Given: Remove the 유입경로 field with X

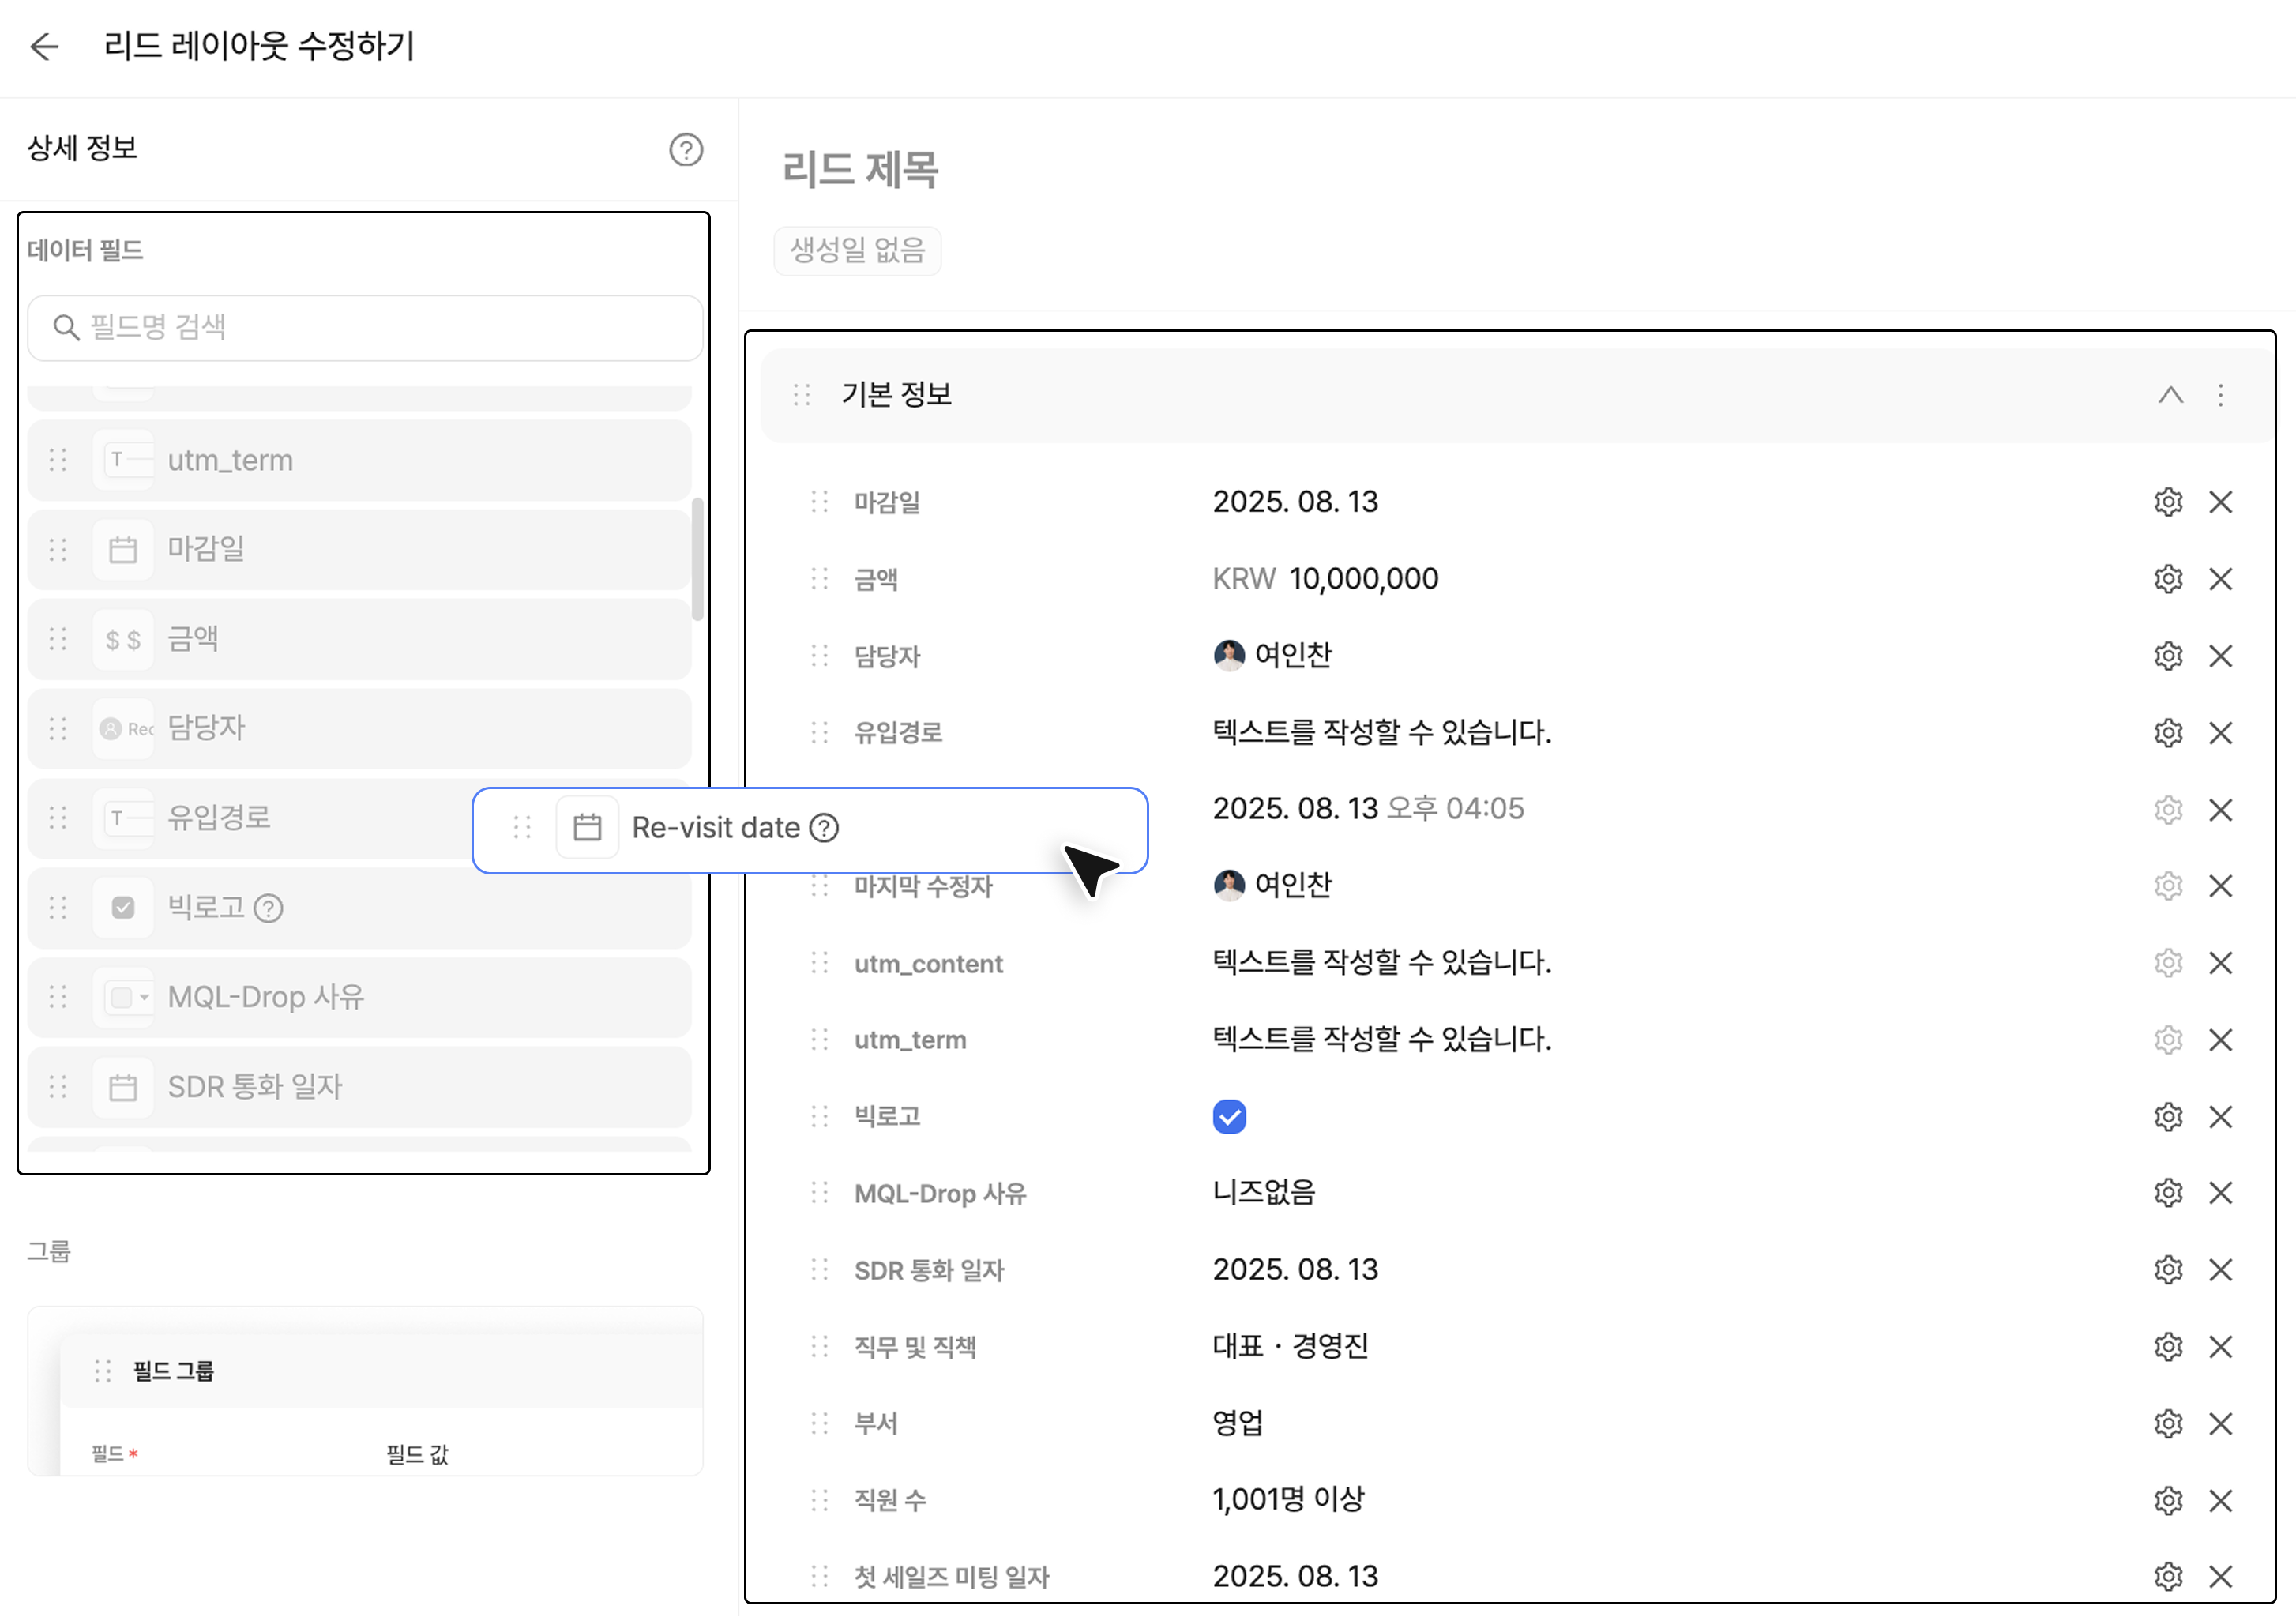Looking at the screenshot, I should pyautogui.click(x=2220, y=733).
